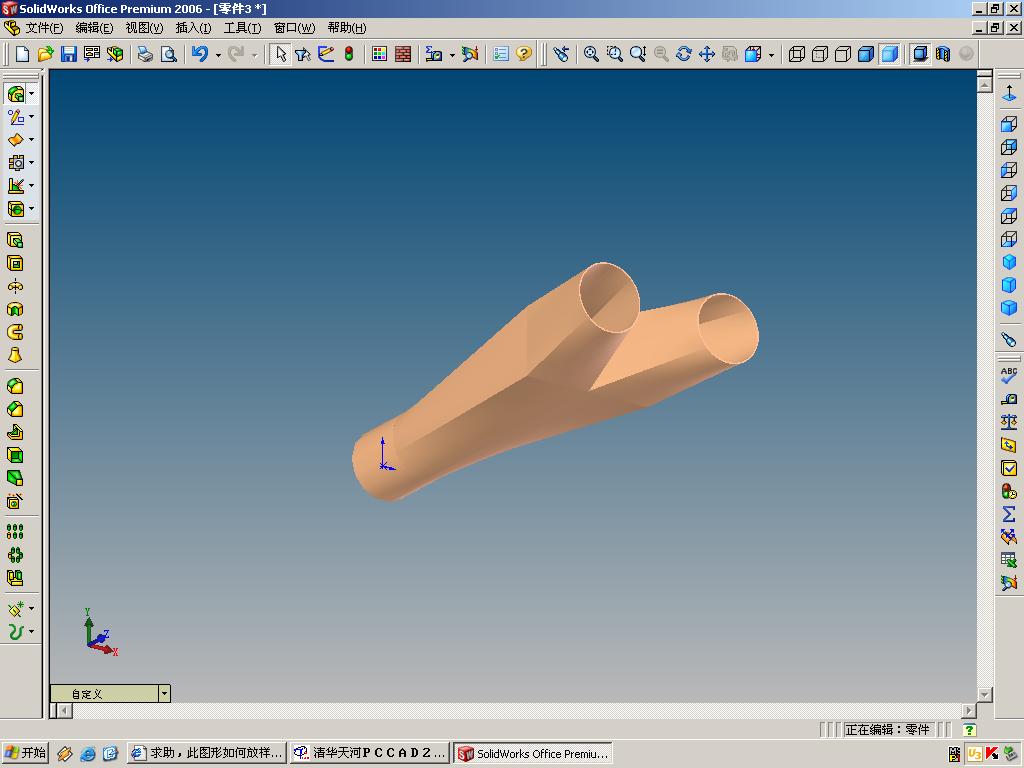Switch to hidden lines removed display
This screenshot has height=768, width=1024.
[843, 54]
